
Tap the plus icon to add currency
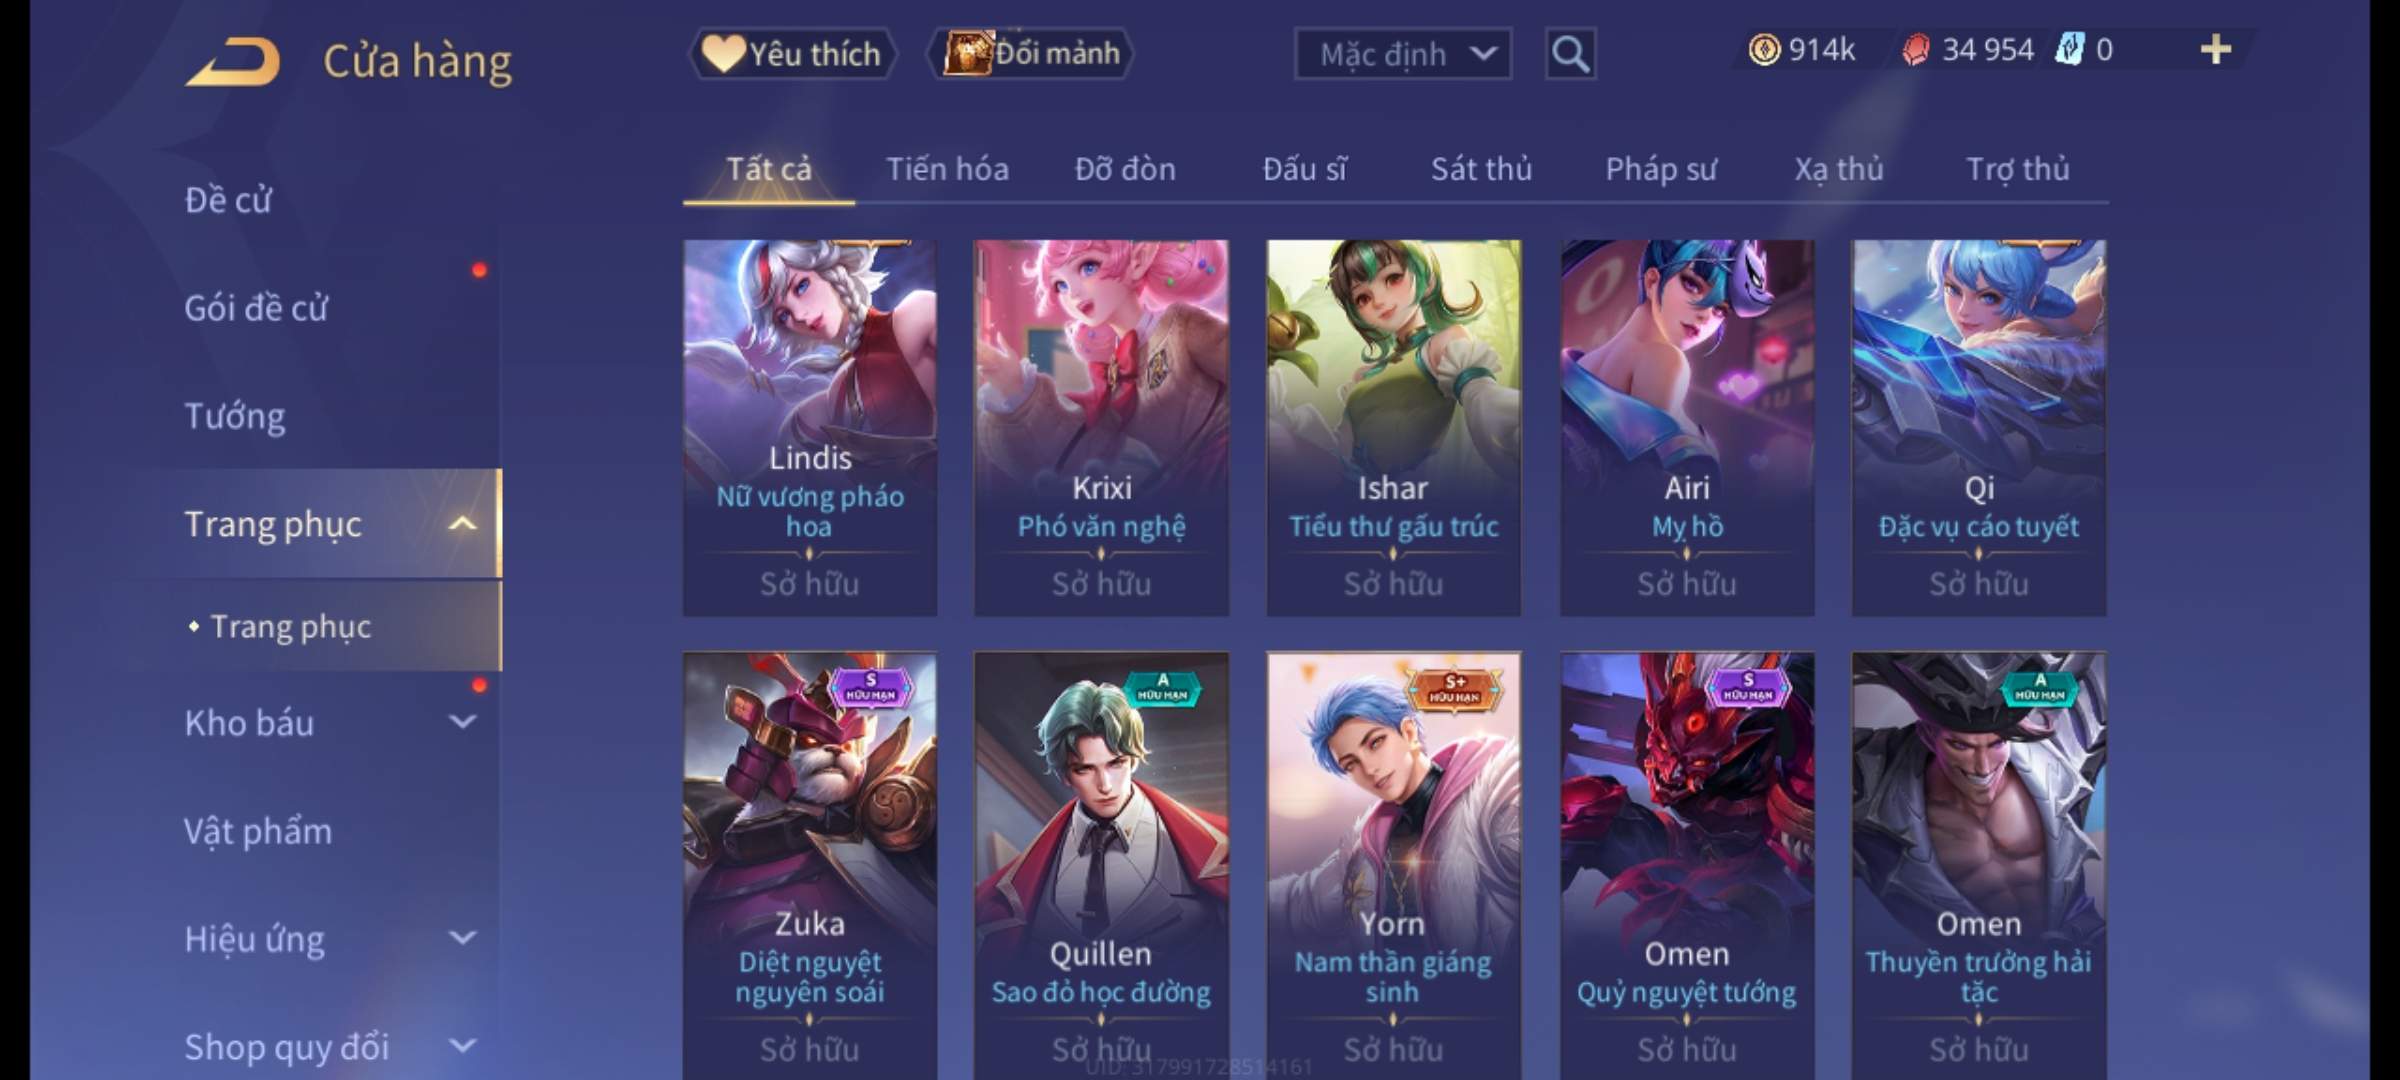[x=2216, y=49]
